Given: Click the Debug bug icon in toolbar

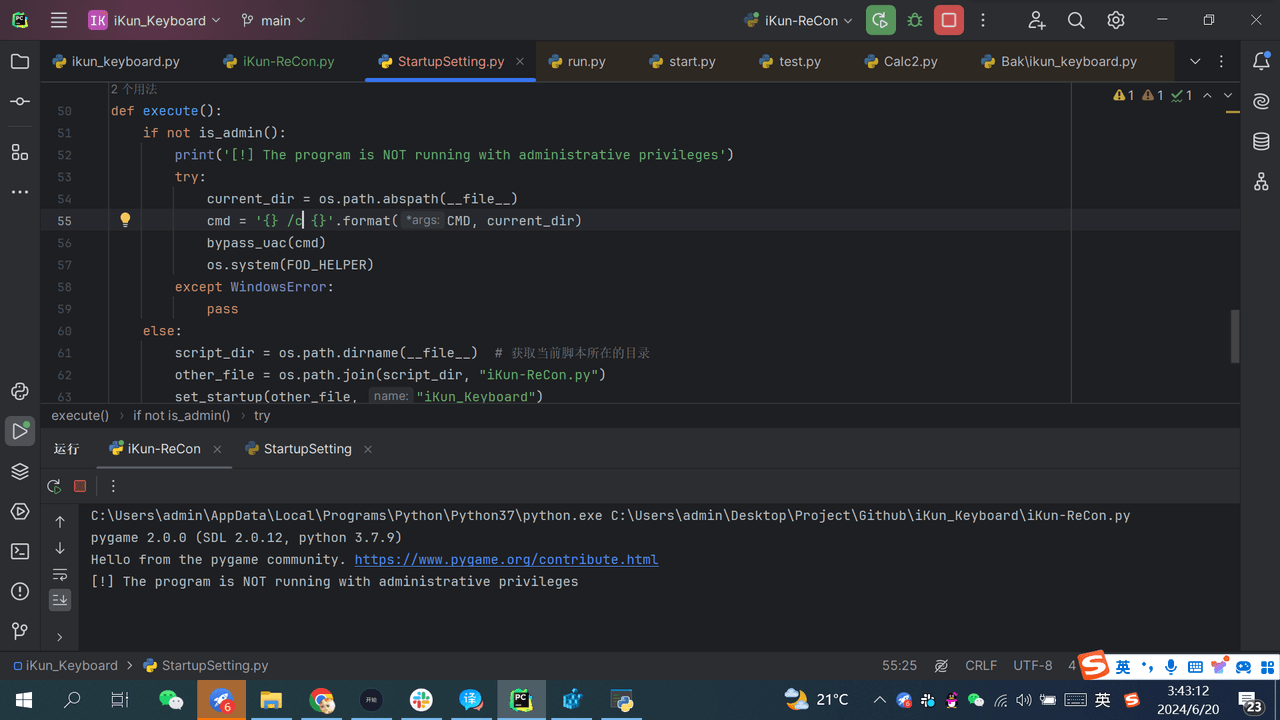Looking at the screenshot, I should [x=915, y=20].
